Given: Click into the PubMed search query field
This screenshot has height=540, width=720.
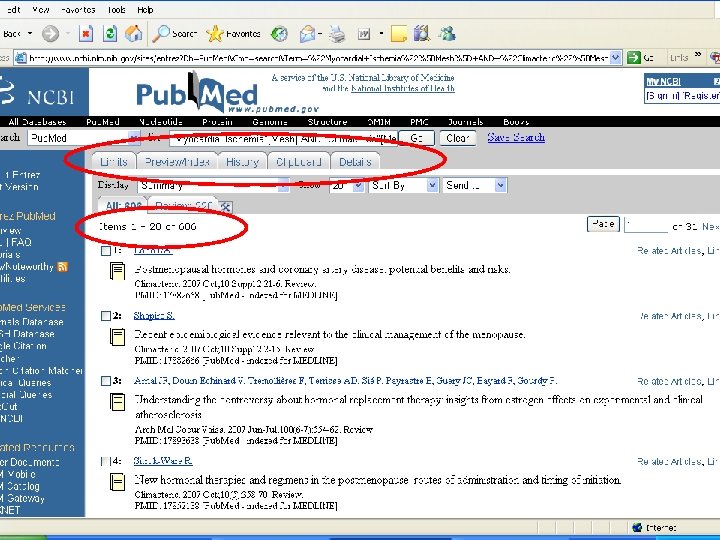Looking at the screenshot, I should click(283, 138).
